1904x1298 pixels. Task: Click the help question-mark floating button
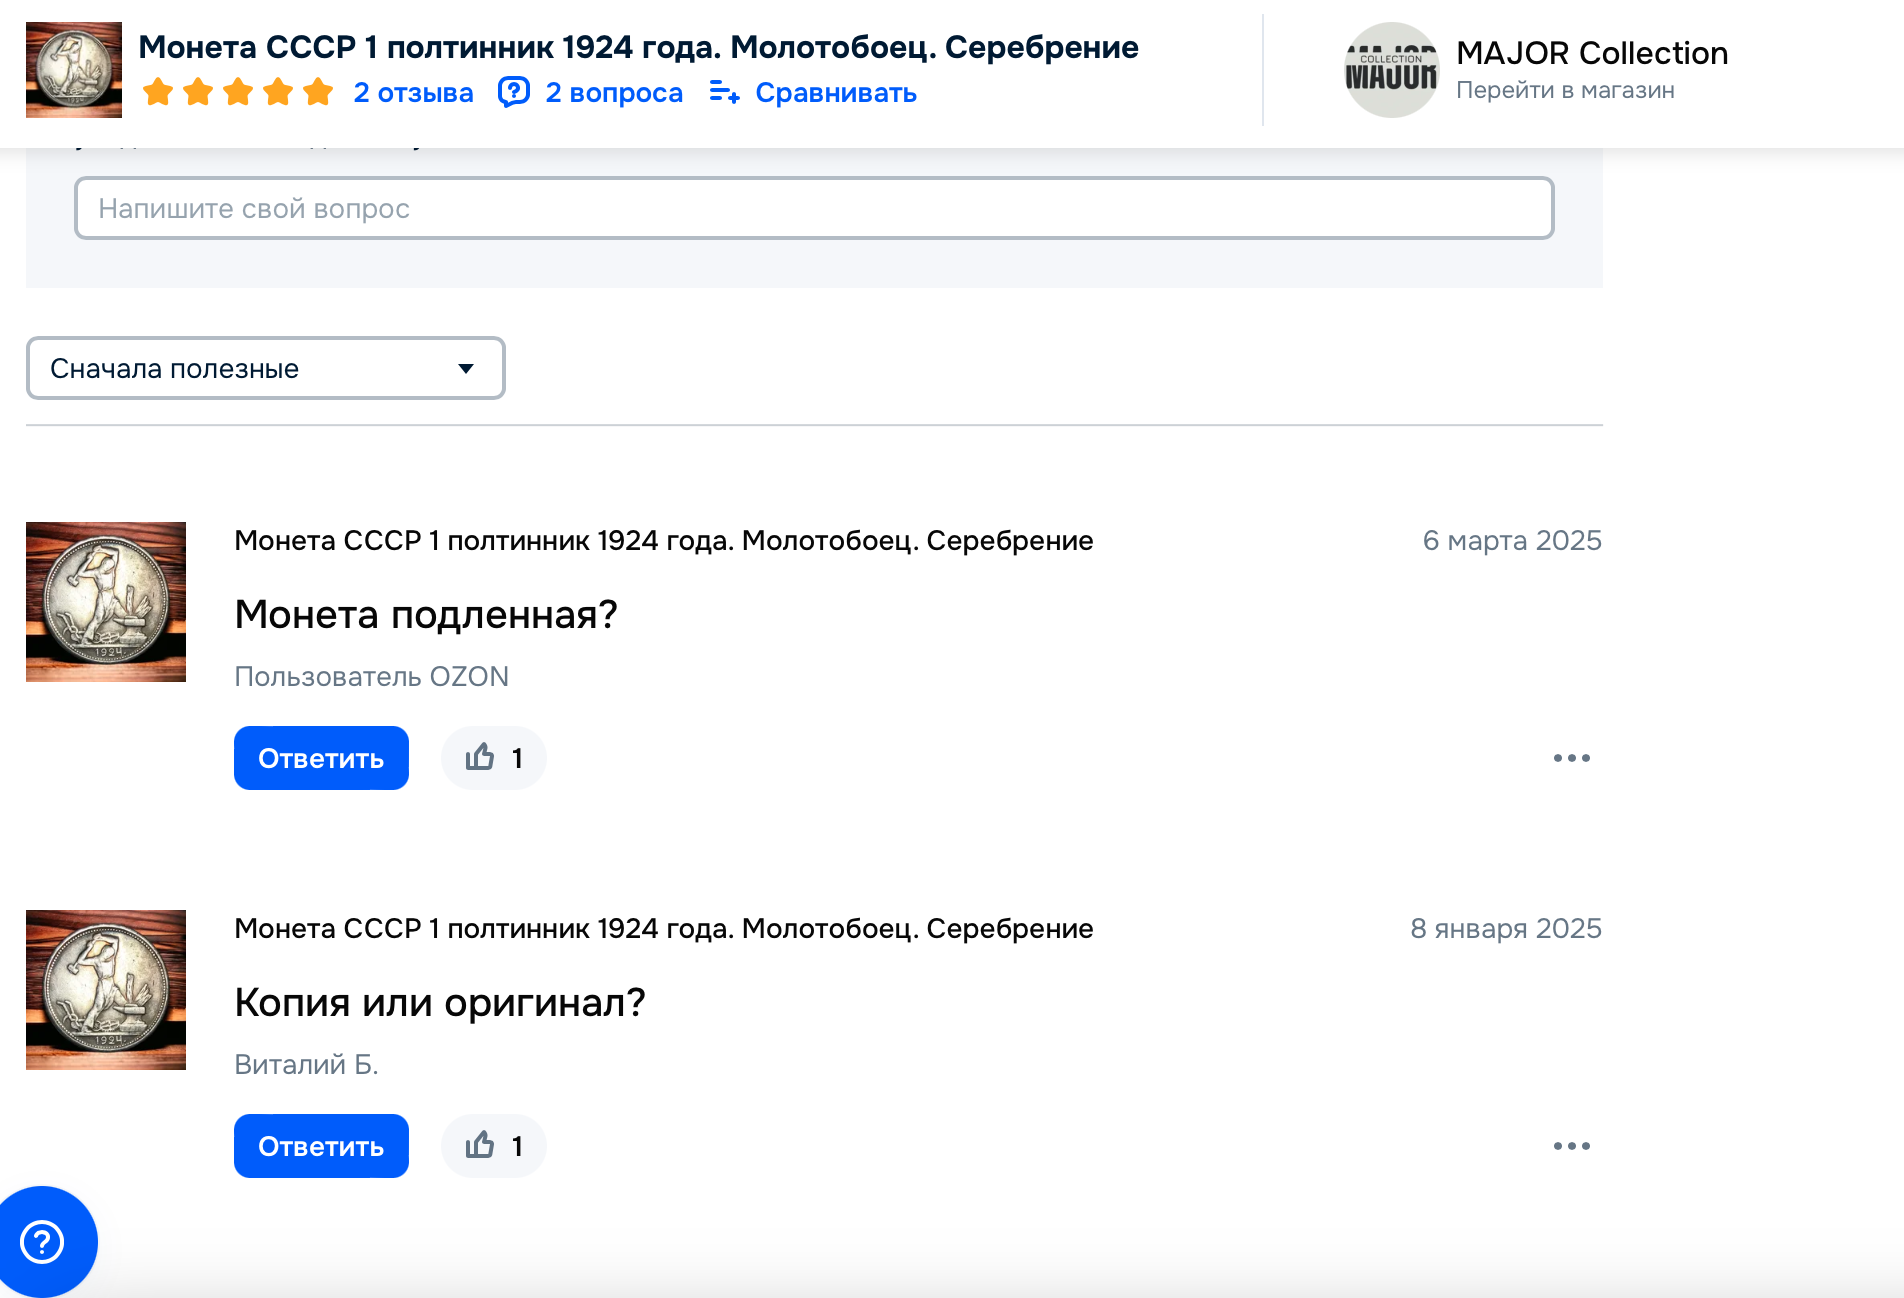tap(42, 1242)
